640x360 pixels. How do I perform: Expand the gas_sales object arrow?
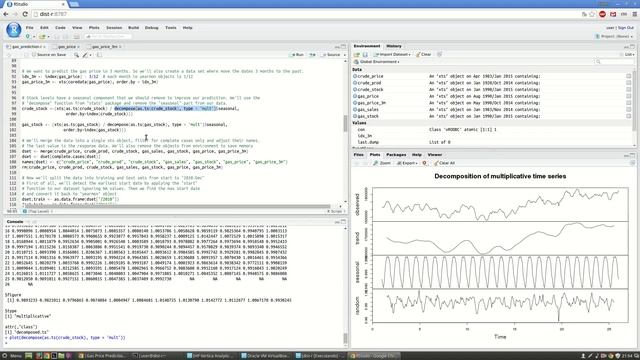point(355,109)
